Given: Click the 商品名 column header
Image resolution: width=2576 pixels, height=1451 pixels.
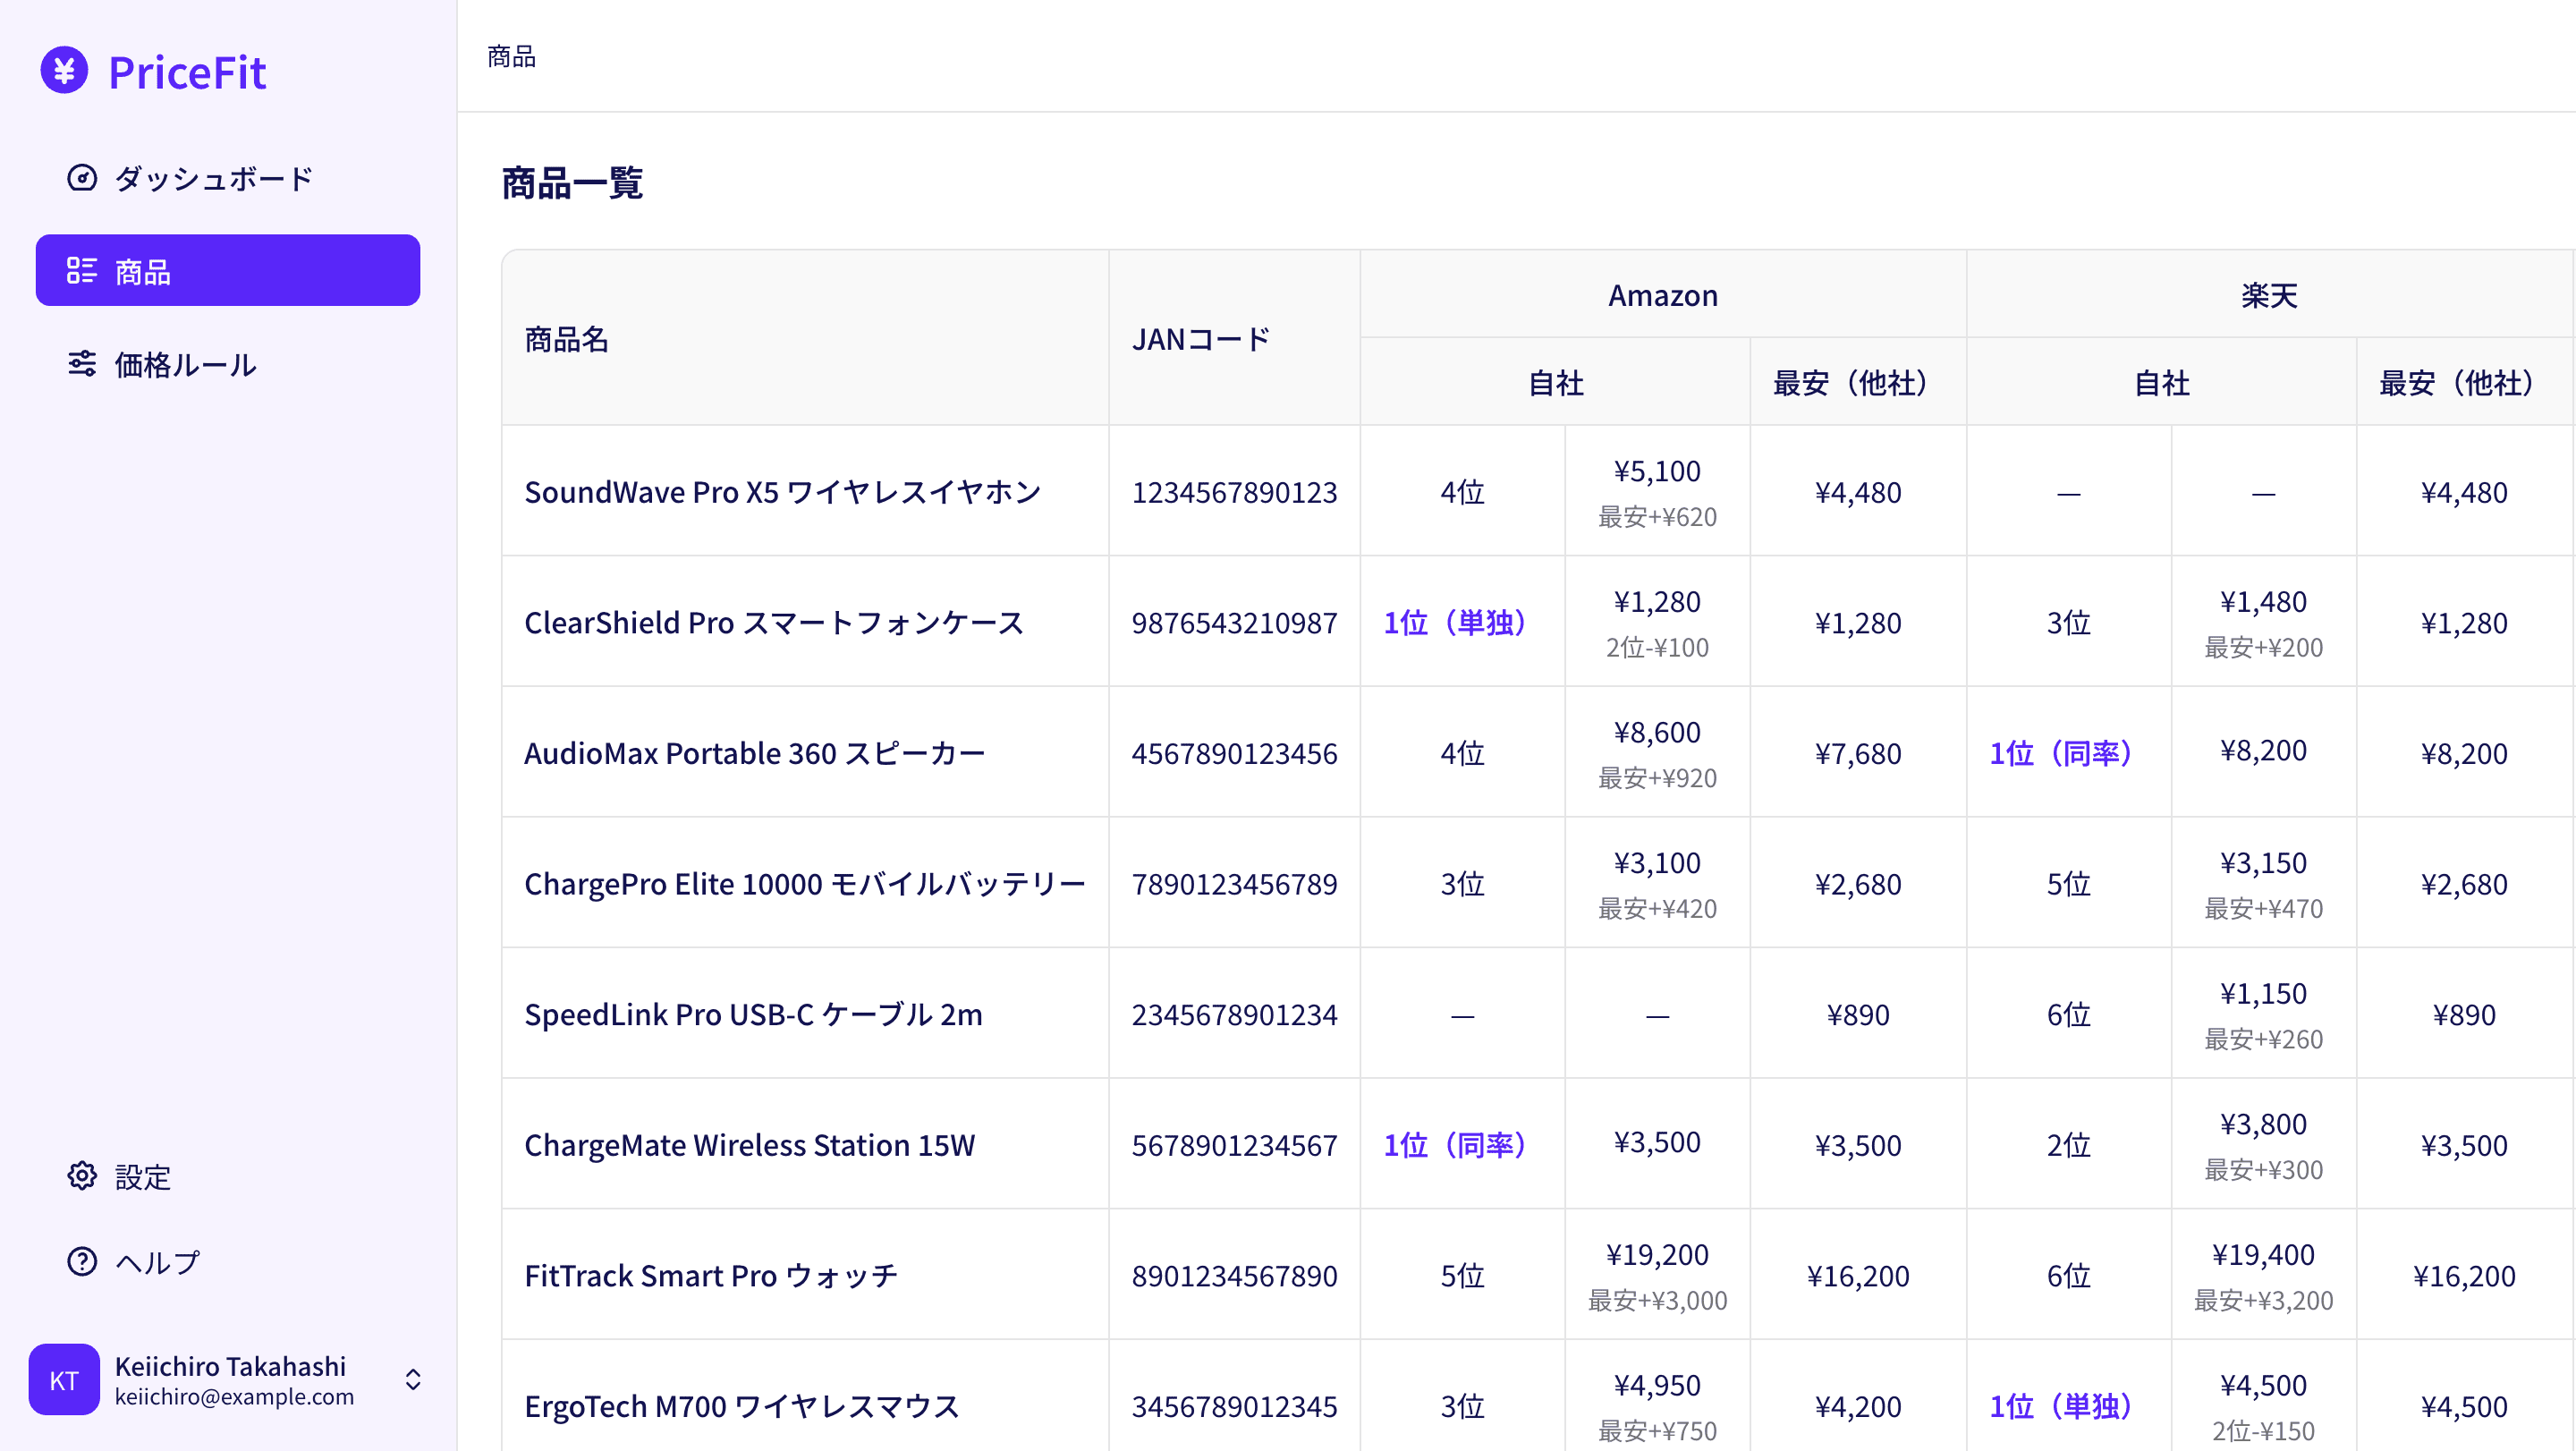Looking at the screenshot, I should (567, 340).
